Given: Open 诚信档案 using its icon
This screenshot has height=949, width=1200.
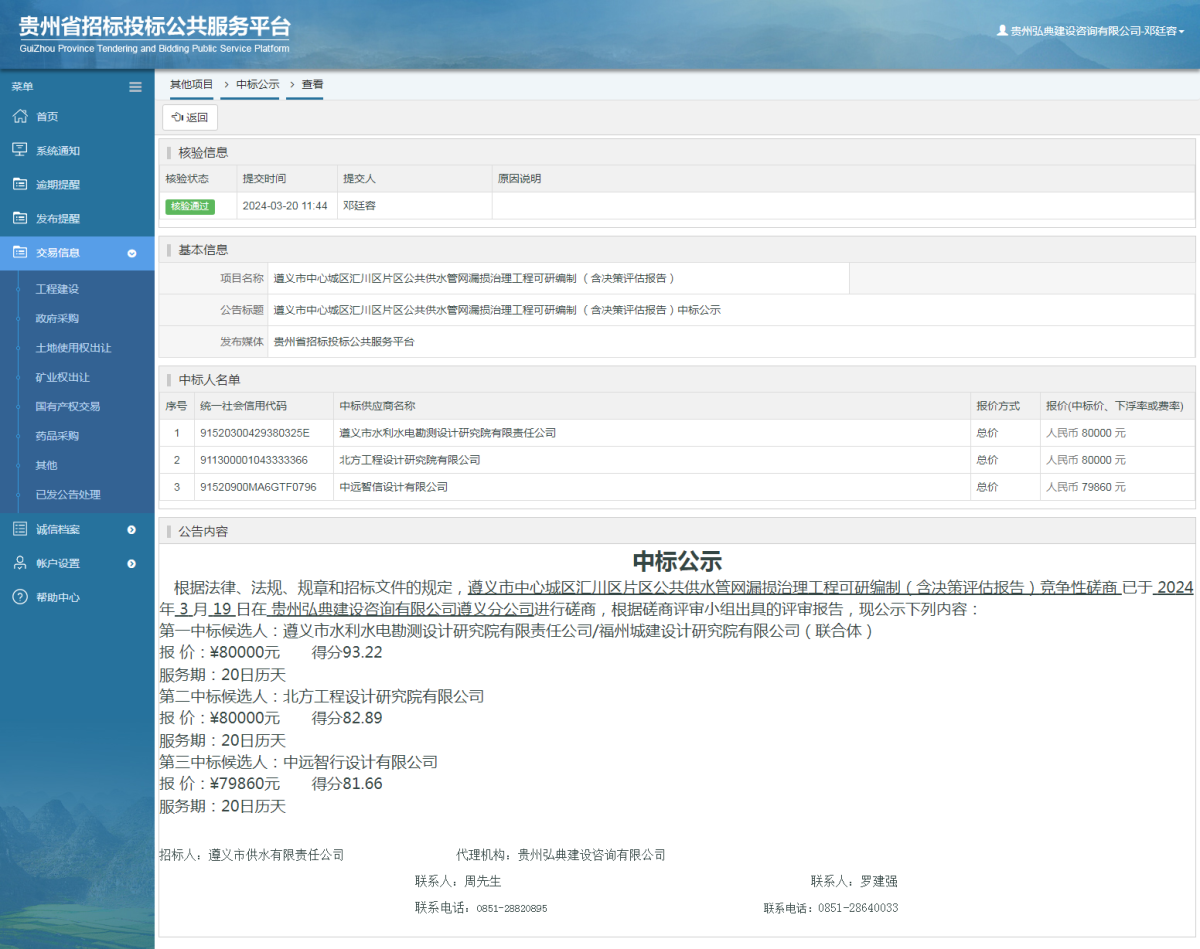Looking at the screenshot, I should [x=20, y=528].
